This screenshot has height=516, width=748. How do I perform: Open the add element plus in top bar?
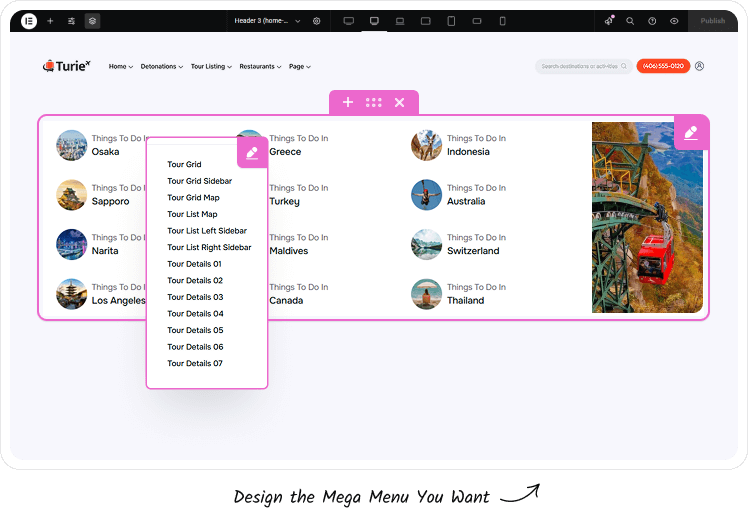50,20
